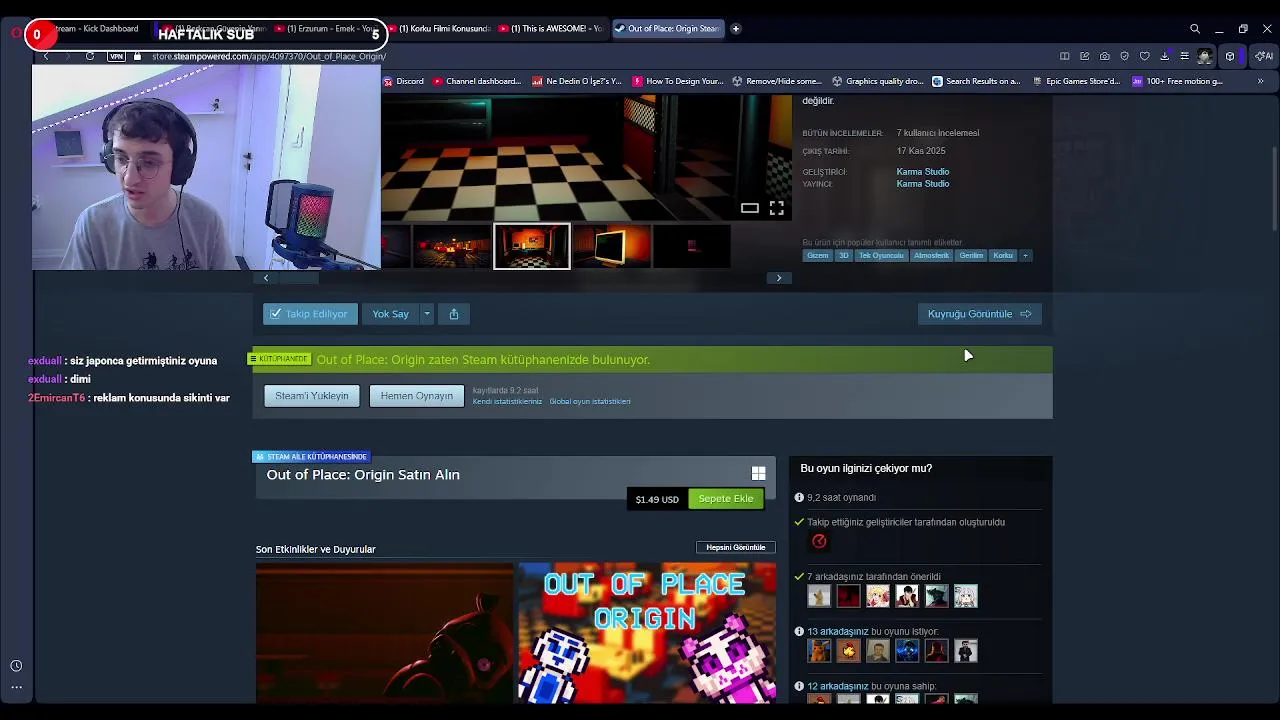Click the Gerilim tag

coord(971,255)
